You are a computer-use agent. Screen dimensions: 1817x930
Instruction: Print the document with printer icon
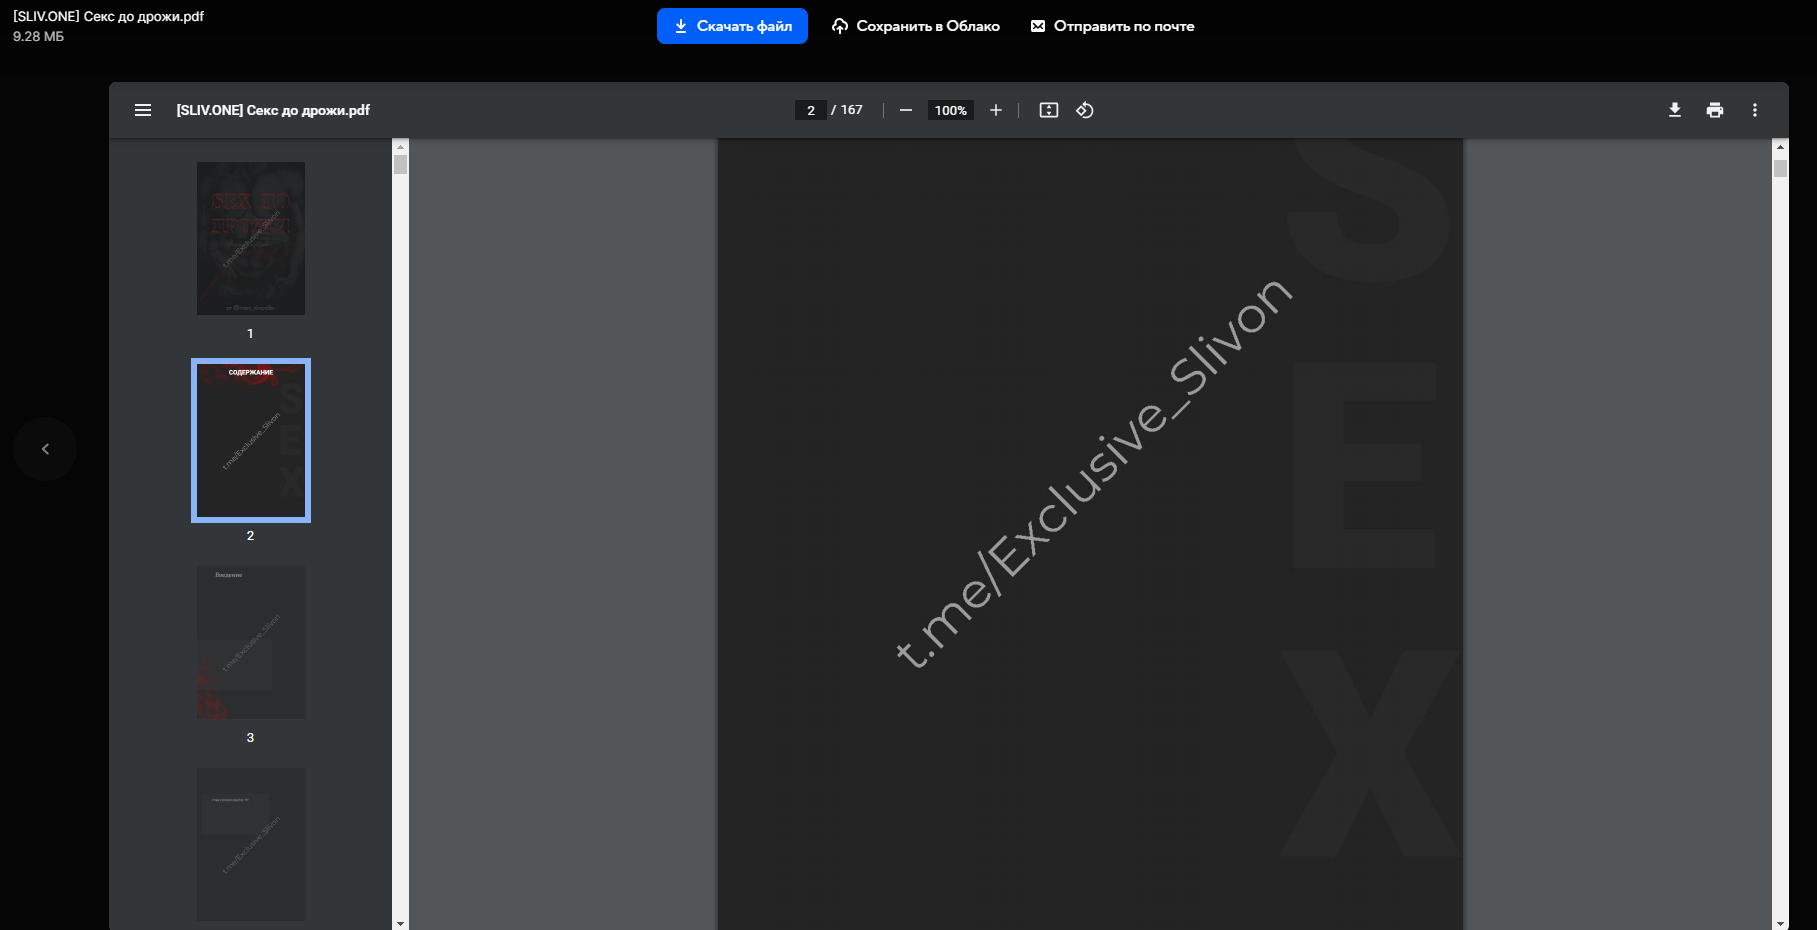click(x=1715, y=110)
